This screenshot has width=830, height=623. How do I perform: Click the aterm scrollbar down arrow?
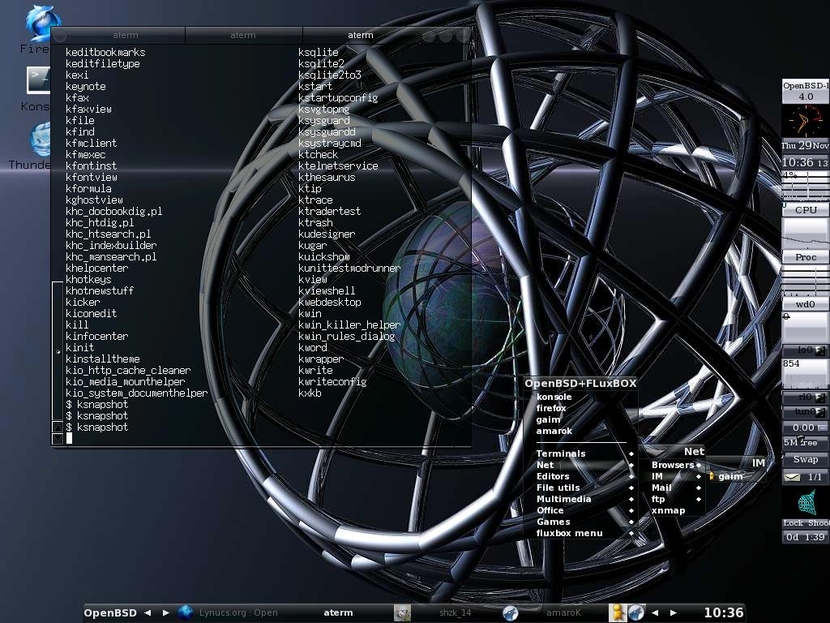click(58, 438)
